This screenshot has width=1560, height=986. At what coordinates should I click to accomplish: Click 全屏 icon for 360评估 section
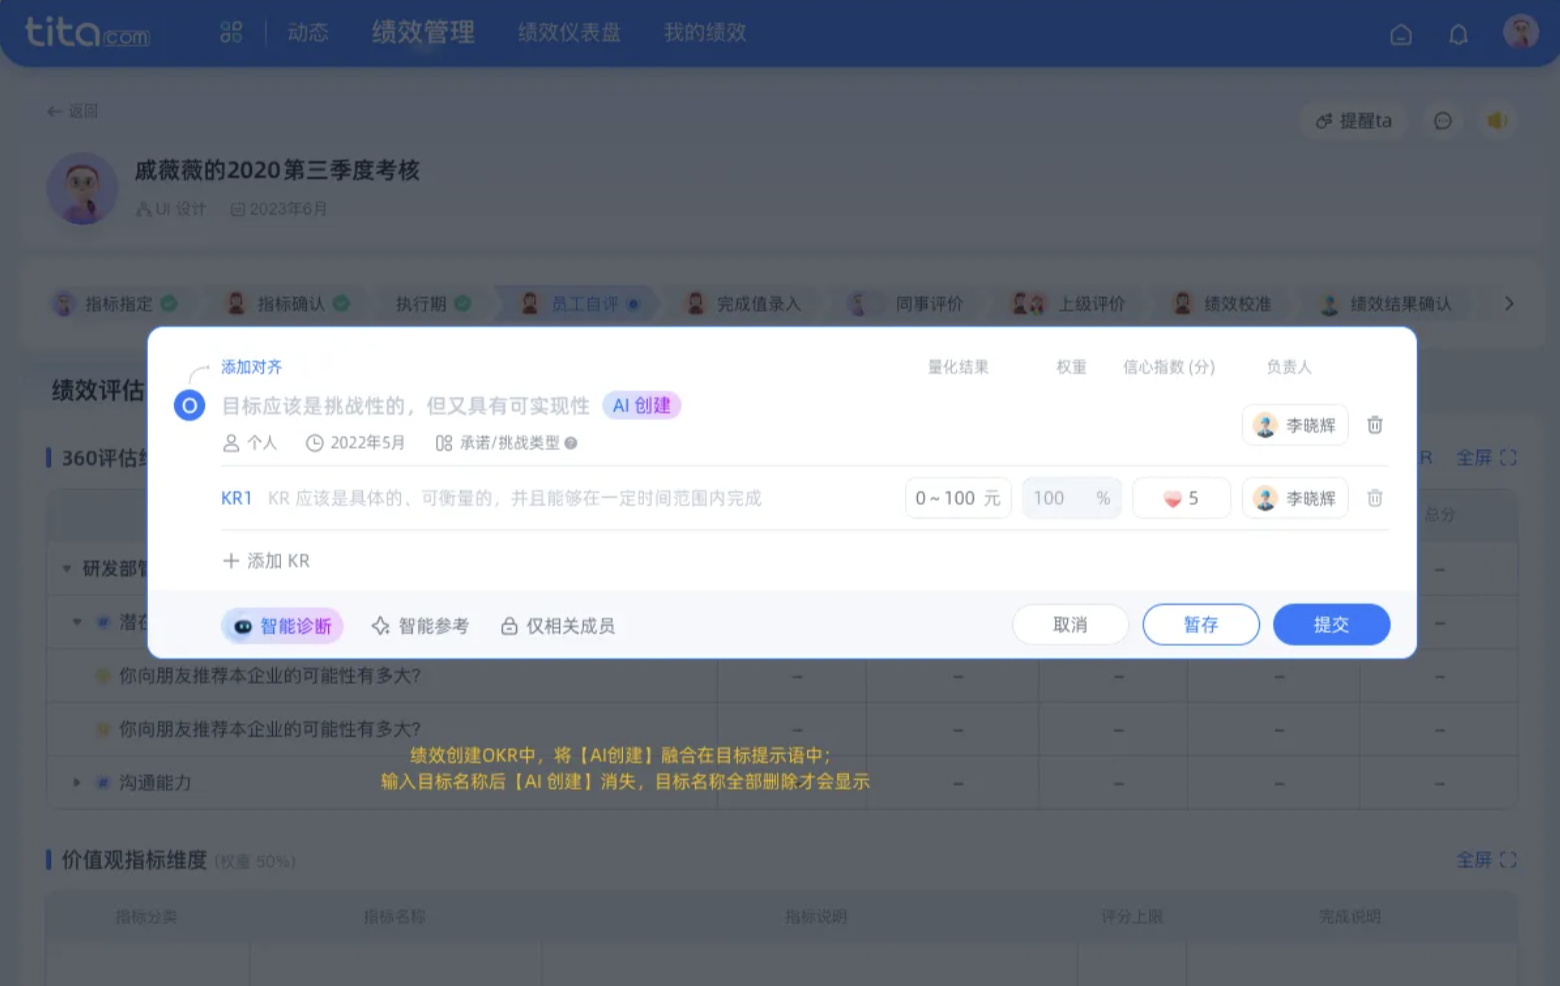point(1486,458)
